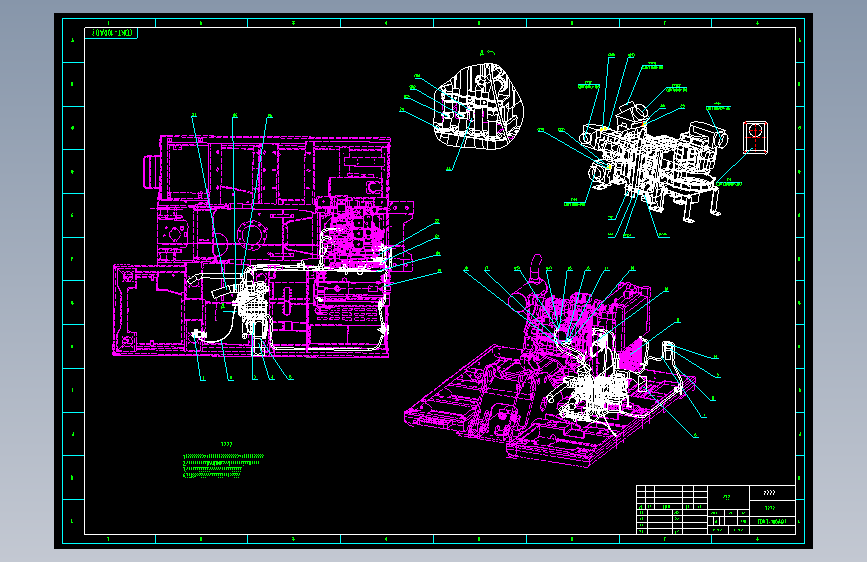The image size is (867, 562).
Task: Click the green technical notes paragraph block
Action: (223, 465)
